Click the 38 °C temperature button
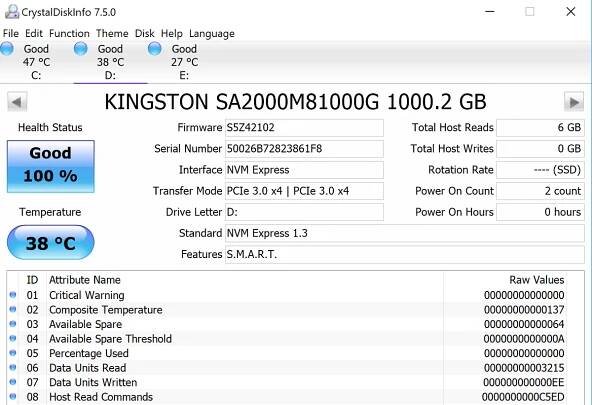592x405 pixels. [x=51, y=242]
